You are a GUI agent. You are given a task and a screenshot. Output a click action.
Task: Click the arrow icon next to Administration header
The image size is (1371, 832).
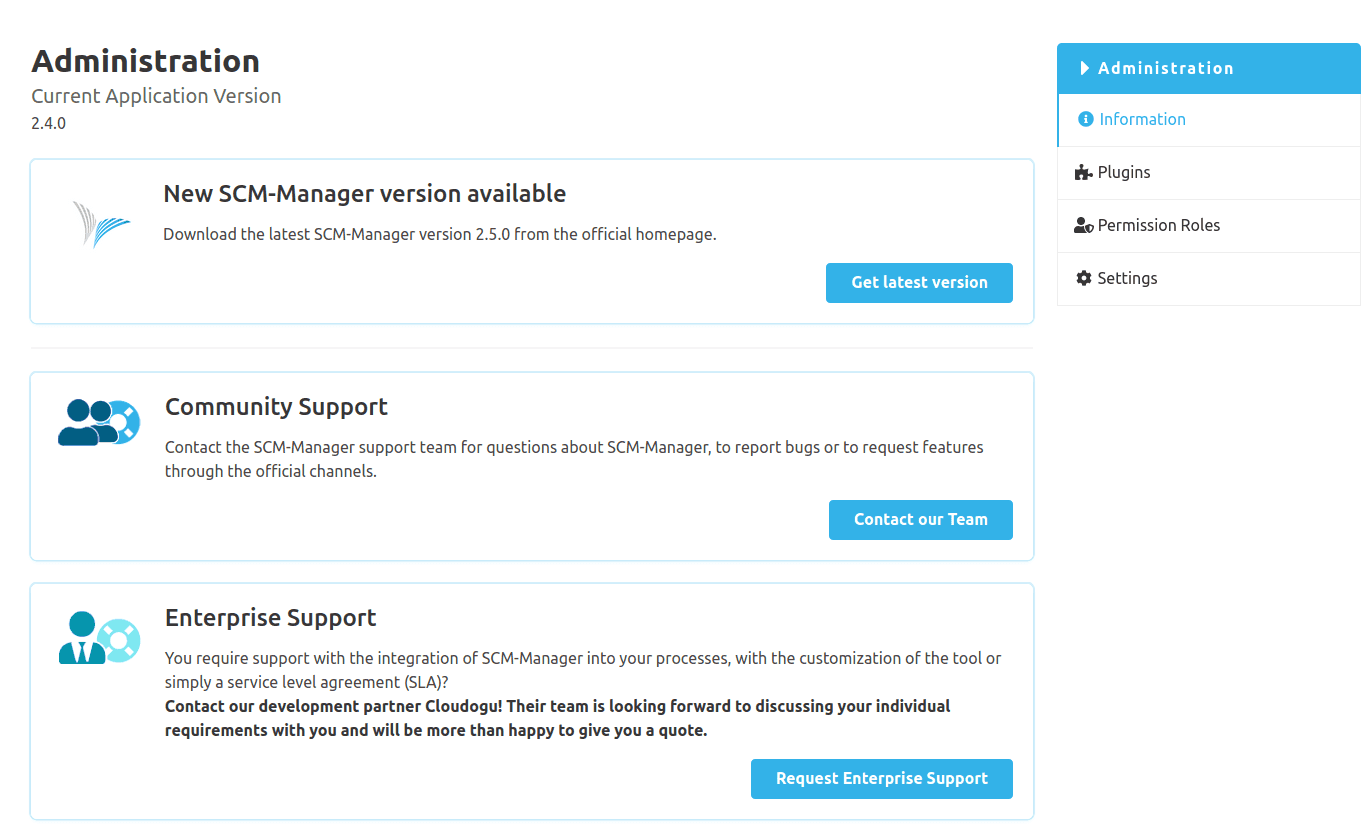[x=1084, y=68]
